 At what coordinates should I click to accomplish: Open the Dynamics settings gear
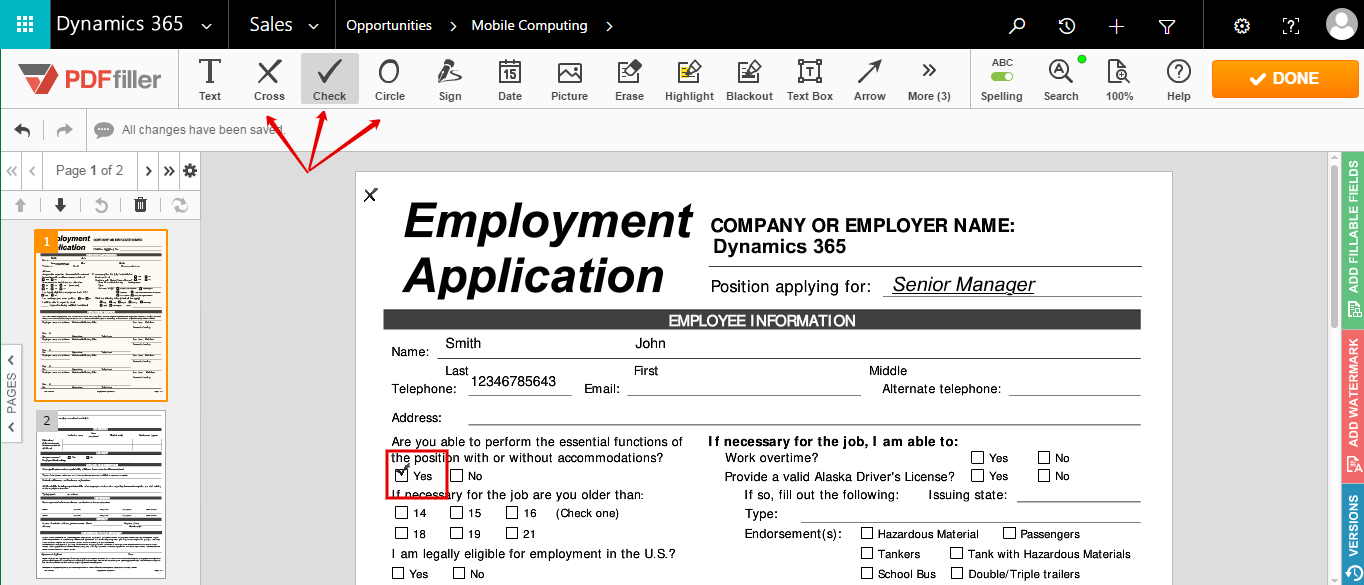pyautogui.click(x=1242, y=26)
